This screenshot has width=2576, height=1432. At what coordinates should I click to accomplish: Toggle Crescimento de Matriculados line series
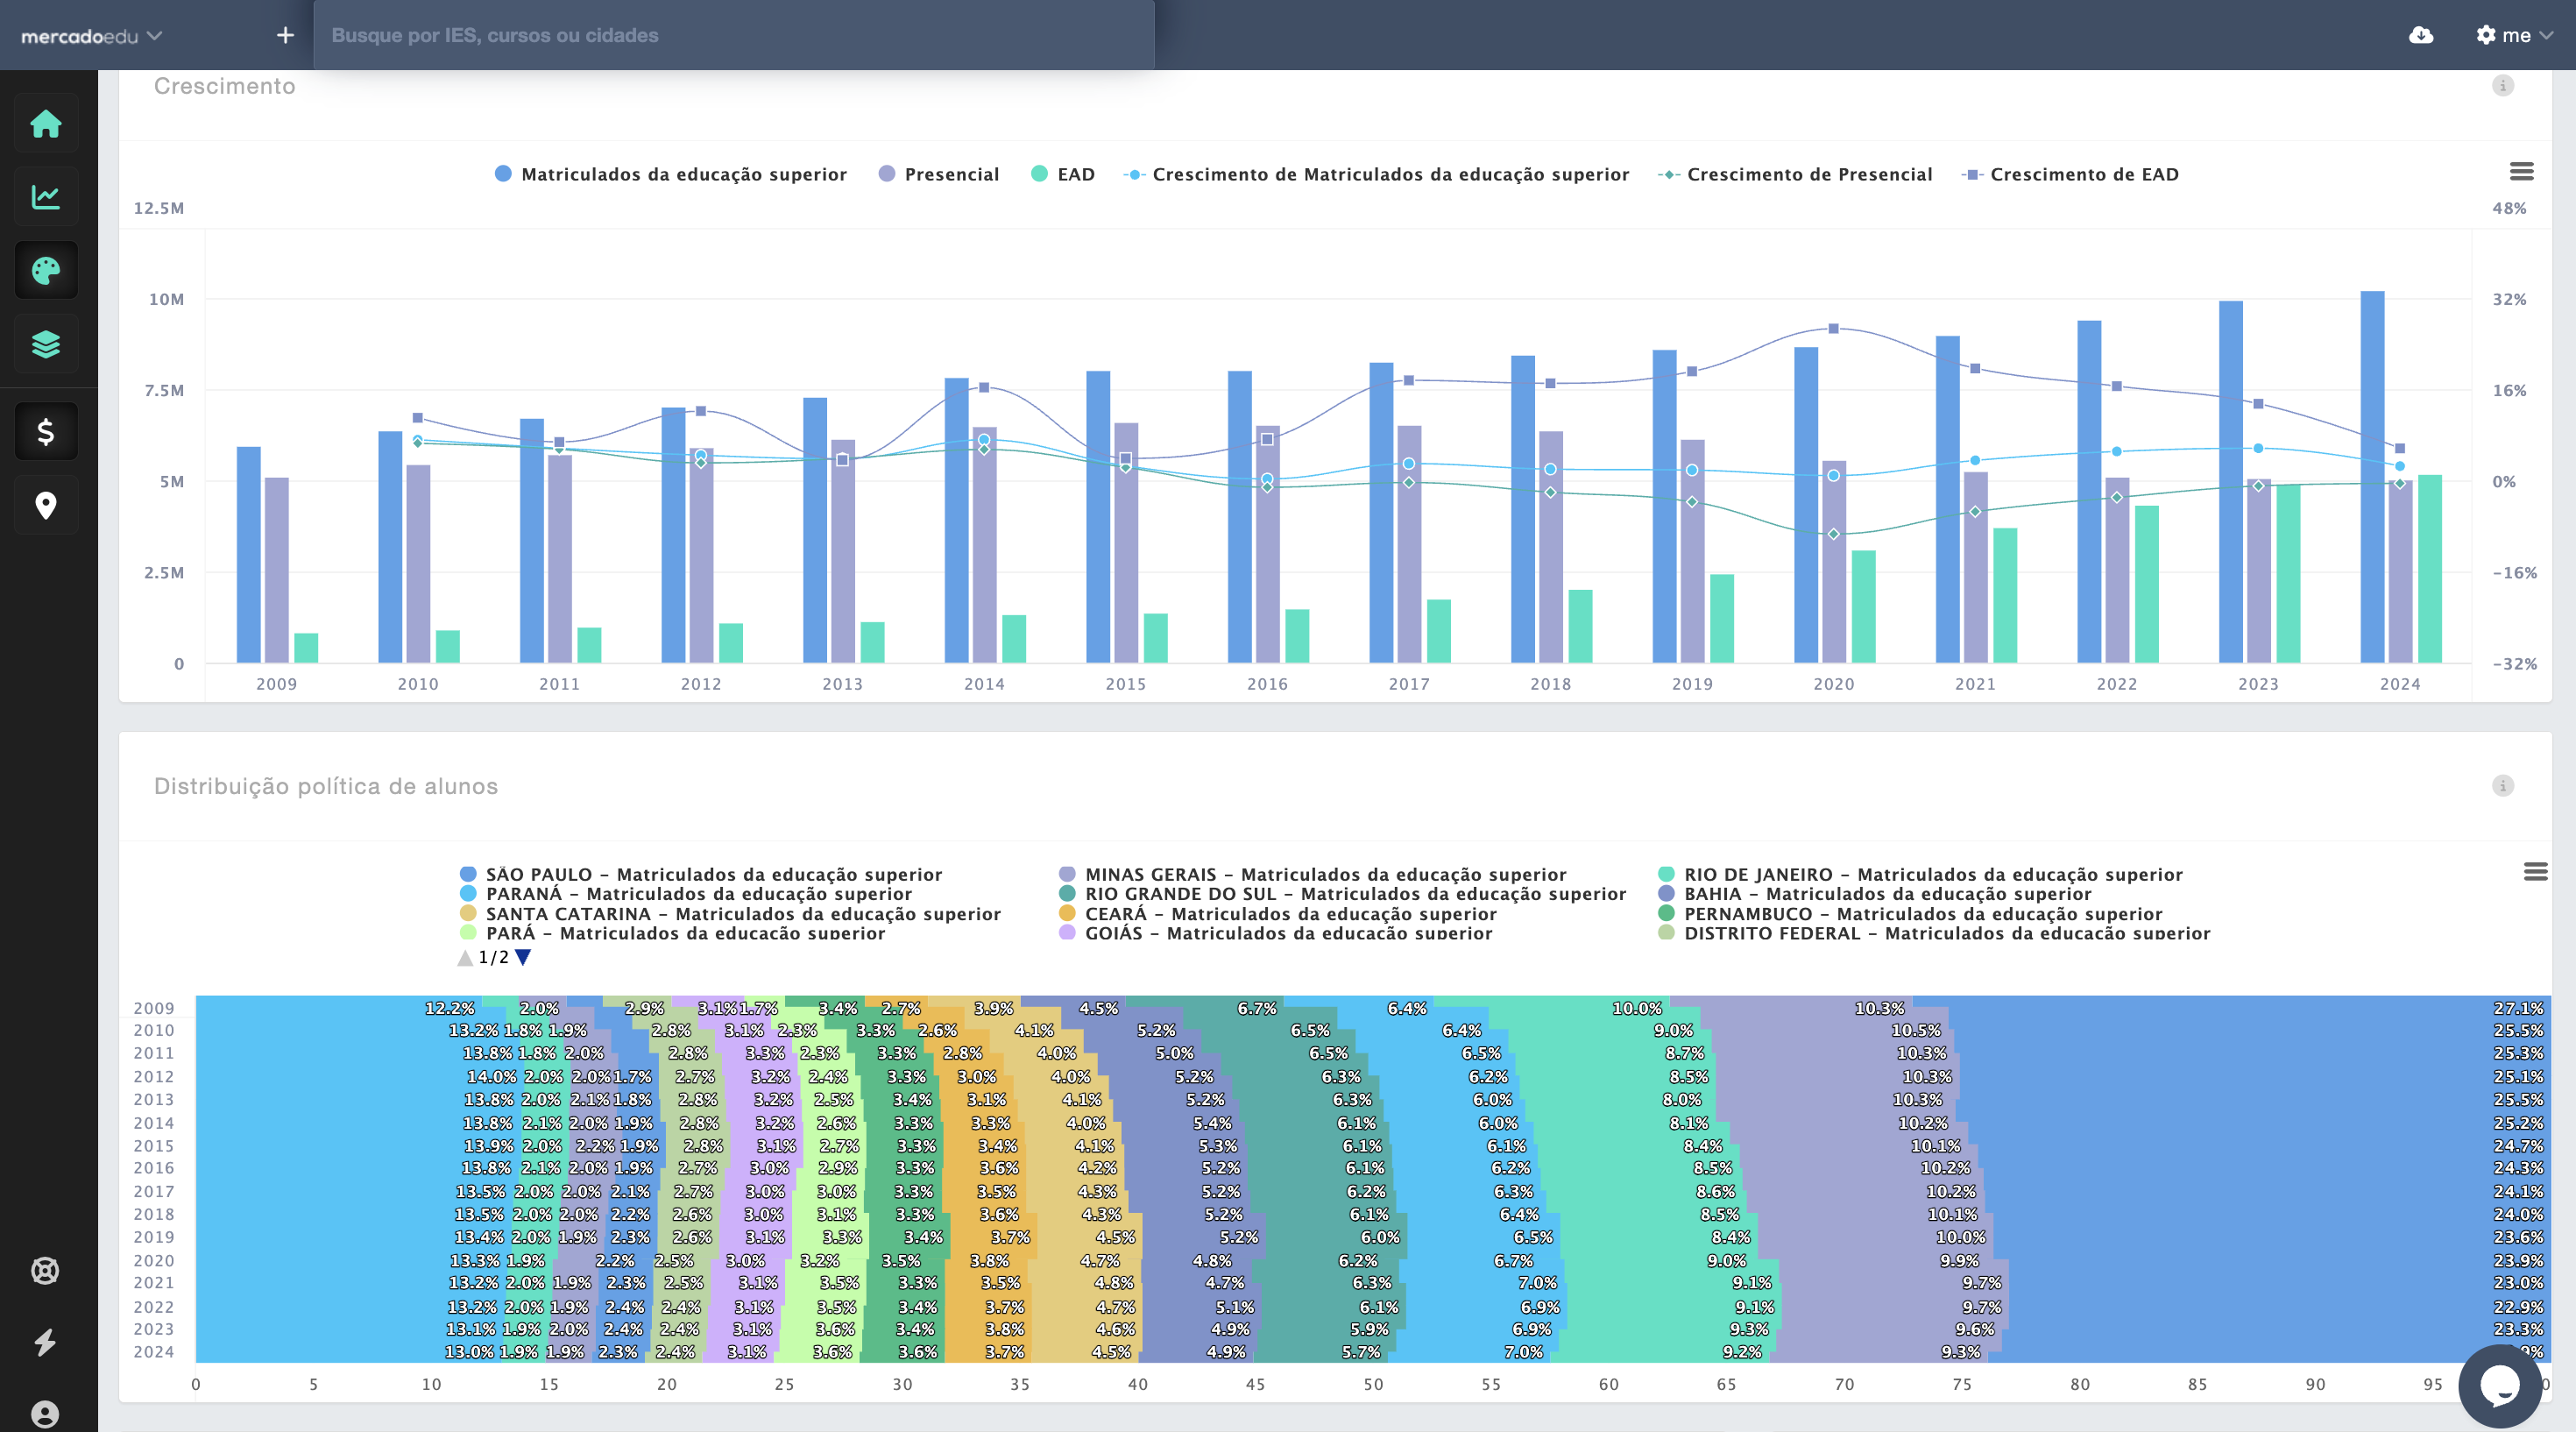(x=1376, y=174)
